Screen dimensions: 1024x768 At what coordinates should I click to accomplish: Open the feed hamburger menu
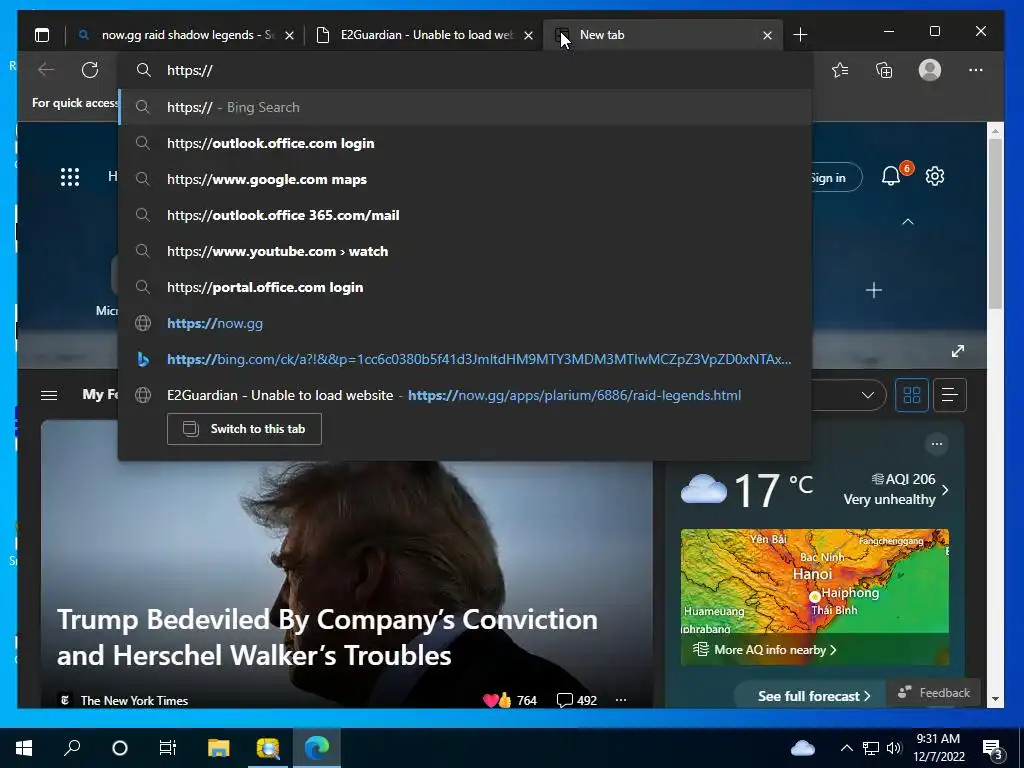49,395
